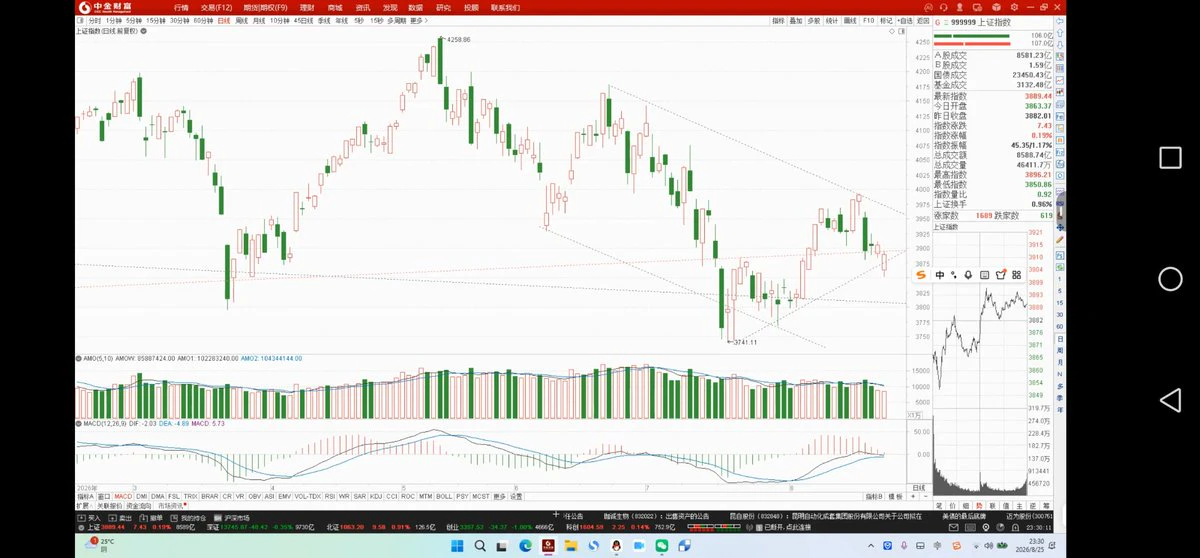Image resolution: width=1200 pixels, height=558 pixels.
Task: Open indicator 设置 settings
Action: click(x=516, y=496)
